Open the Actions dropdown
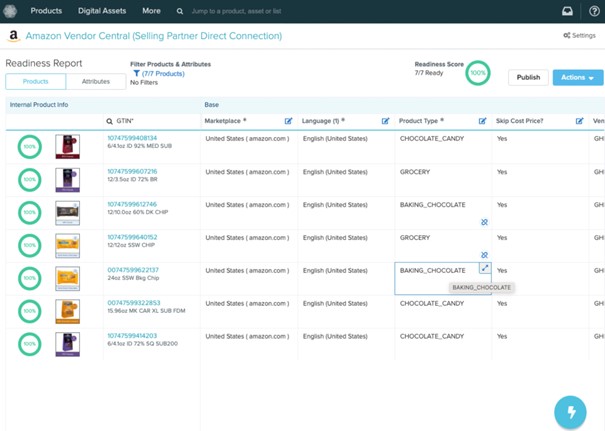 tap(578, 78)
